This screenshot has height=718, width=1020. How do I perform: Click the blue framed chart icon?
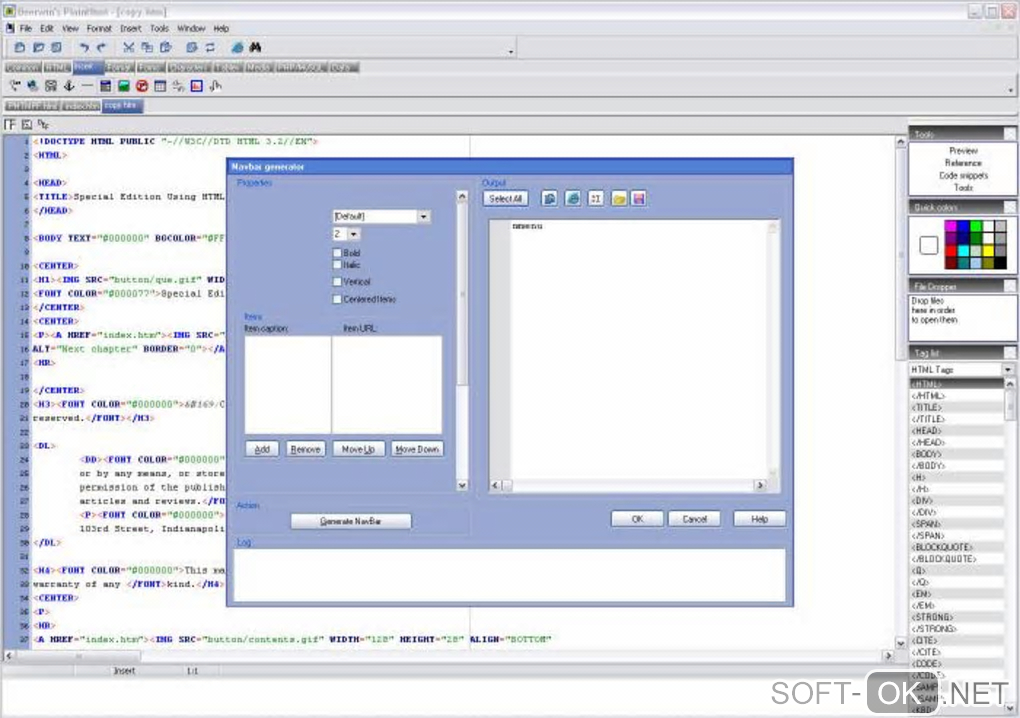pyautogui.click(x=196, y=86)
